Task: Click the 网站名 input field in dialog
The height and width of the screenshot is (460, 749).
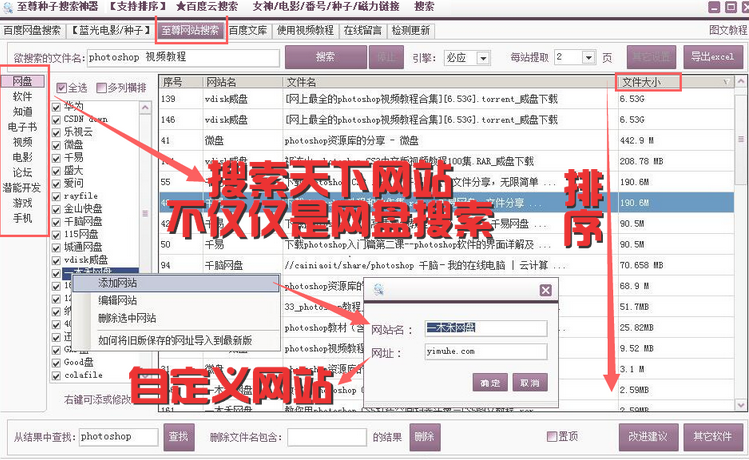Action: [x=486, y=328]
